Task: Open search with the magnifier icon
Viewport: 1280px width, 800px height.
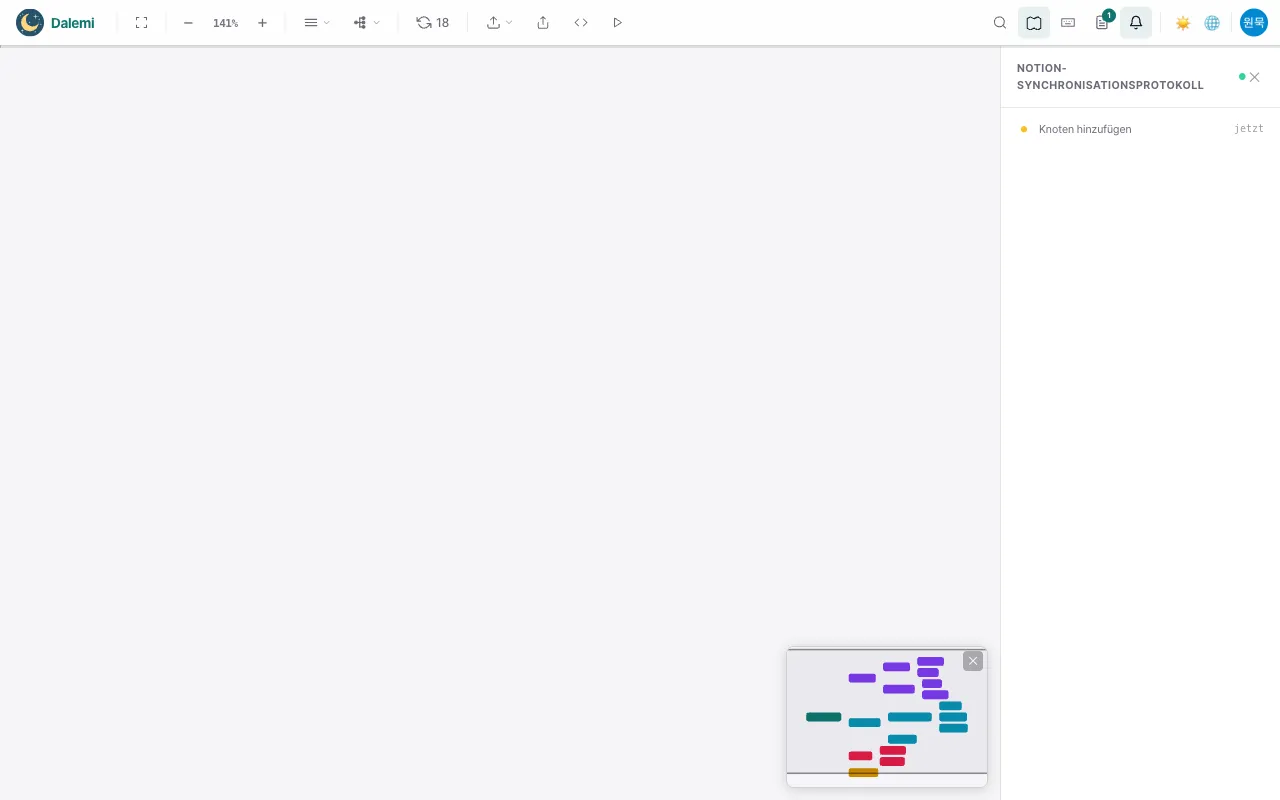Action: pos(1000,22)
